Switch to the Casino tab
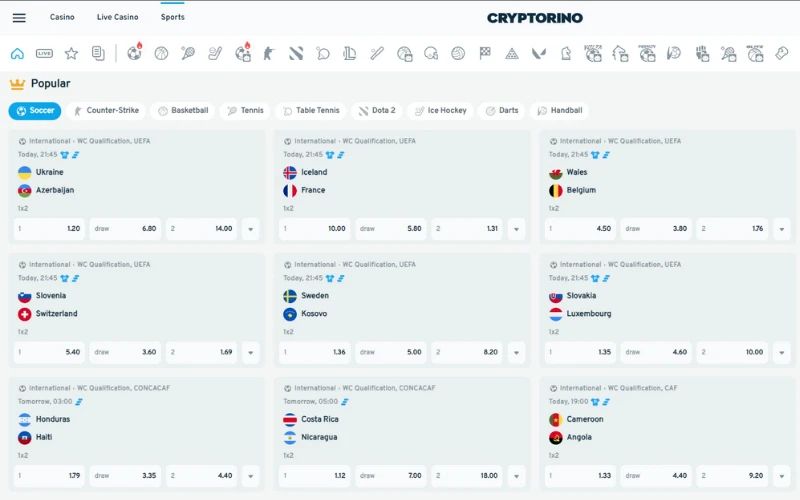 click(x=62, y=17)
